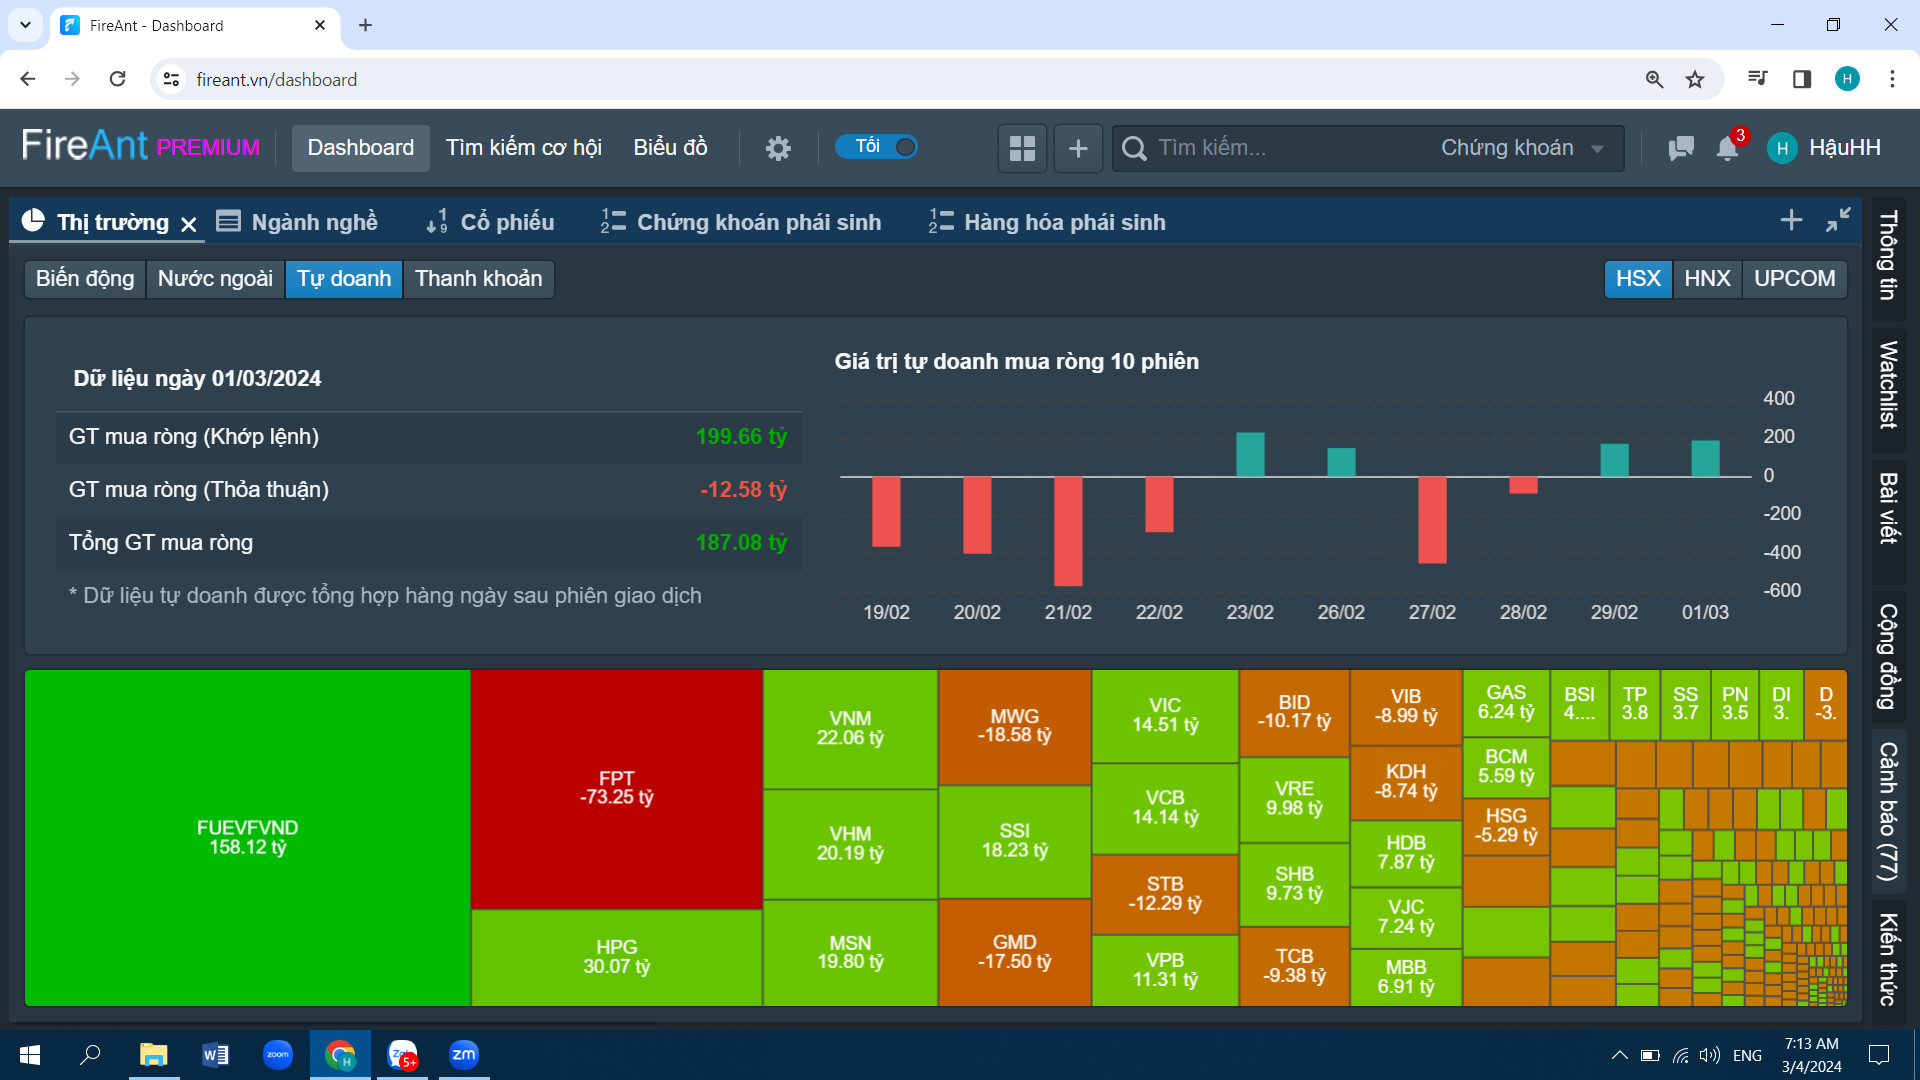Expand the Chứng khoán search dropdown

[1522, 148]
